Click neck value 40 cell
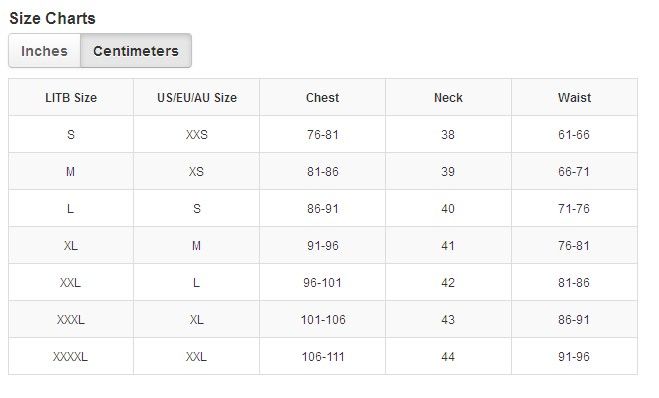 click(448, 208)
